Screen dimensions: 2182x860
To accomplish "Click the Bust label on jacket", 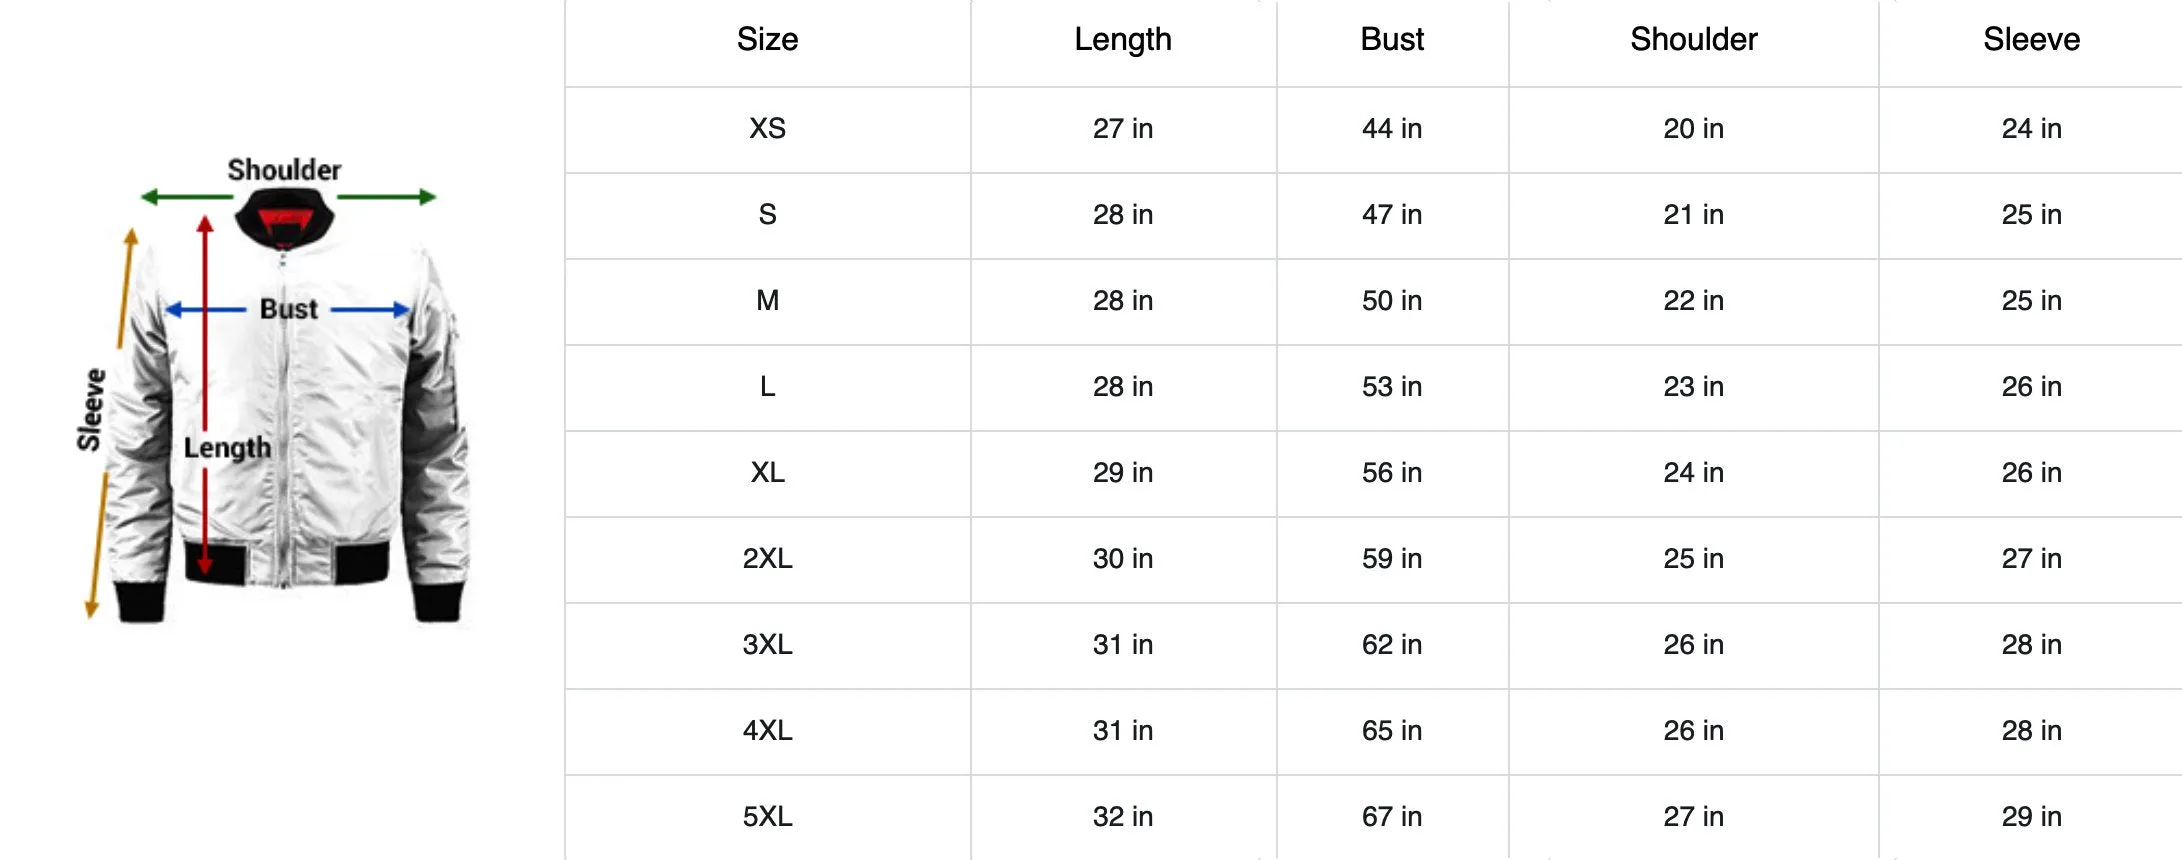I will coord(289,309).
